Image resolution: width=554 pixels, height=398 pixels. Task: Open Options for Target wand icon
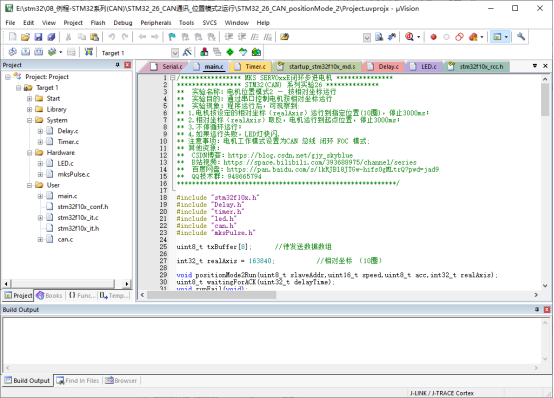tap(187, 52)
